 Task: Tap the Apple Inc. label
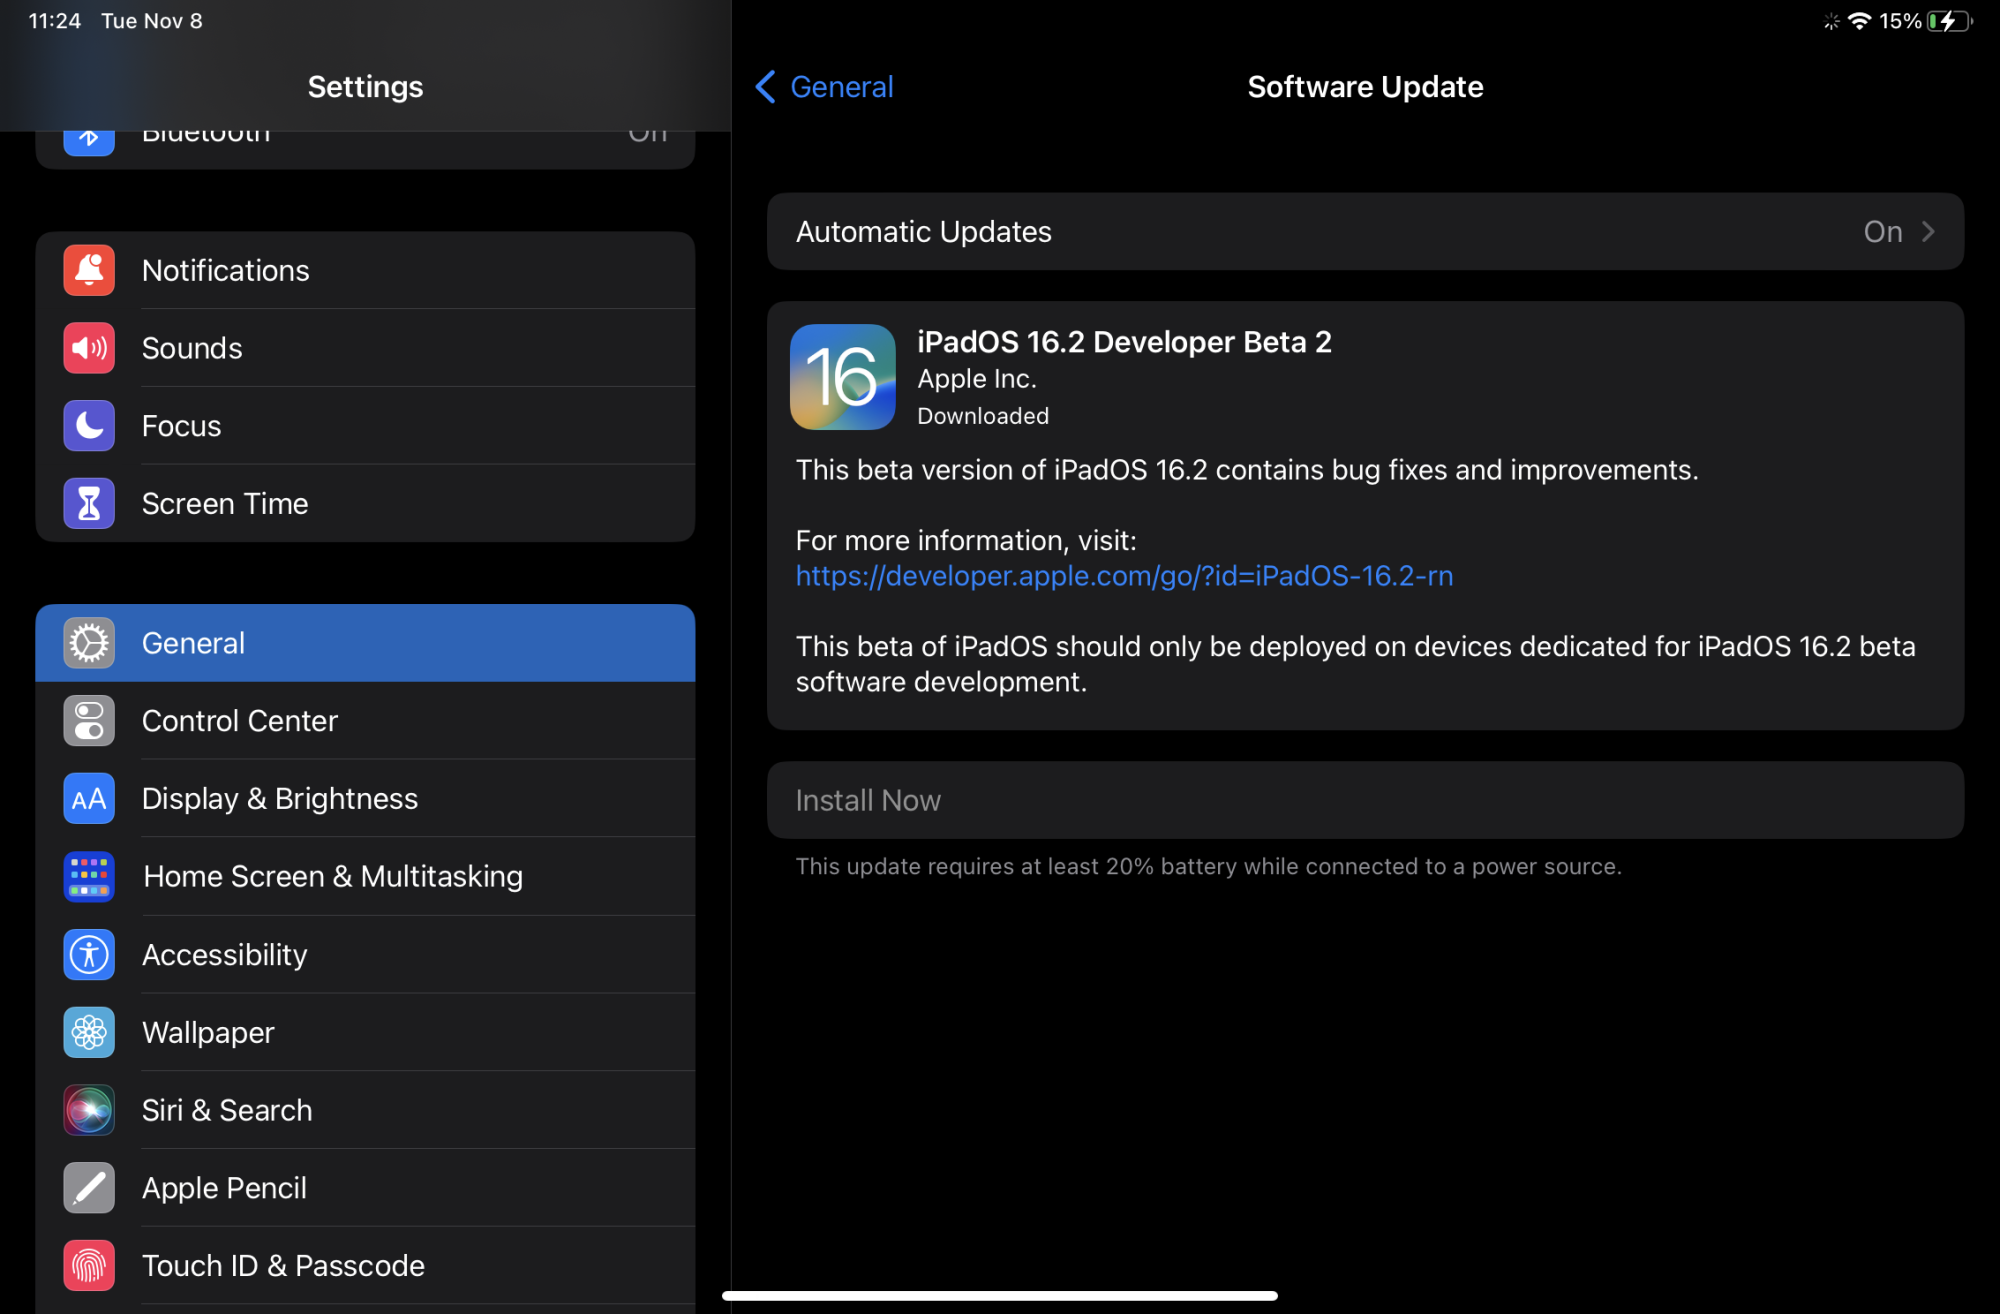coord(977,379)
